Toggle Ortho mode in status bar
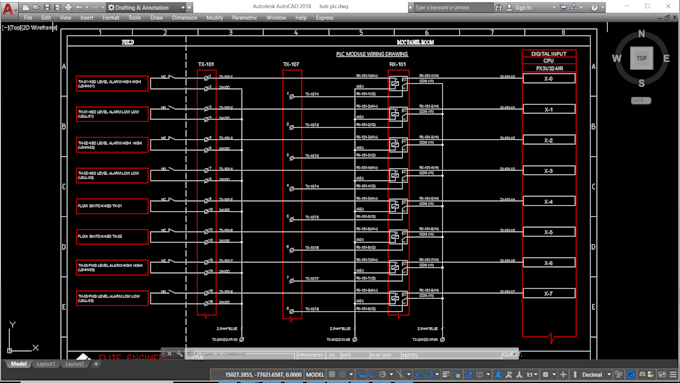 pos(372,375)
